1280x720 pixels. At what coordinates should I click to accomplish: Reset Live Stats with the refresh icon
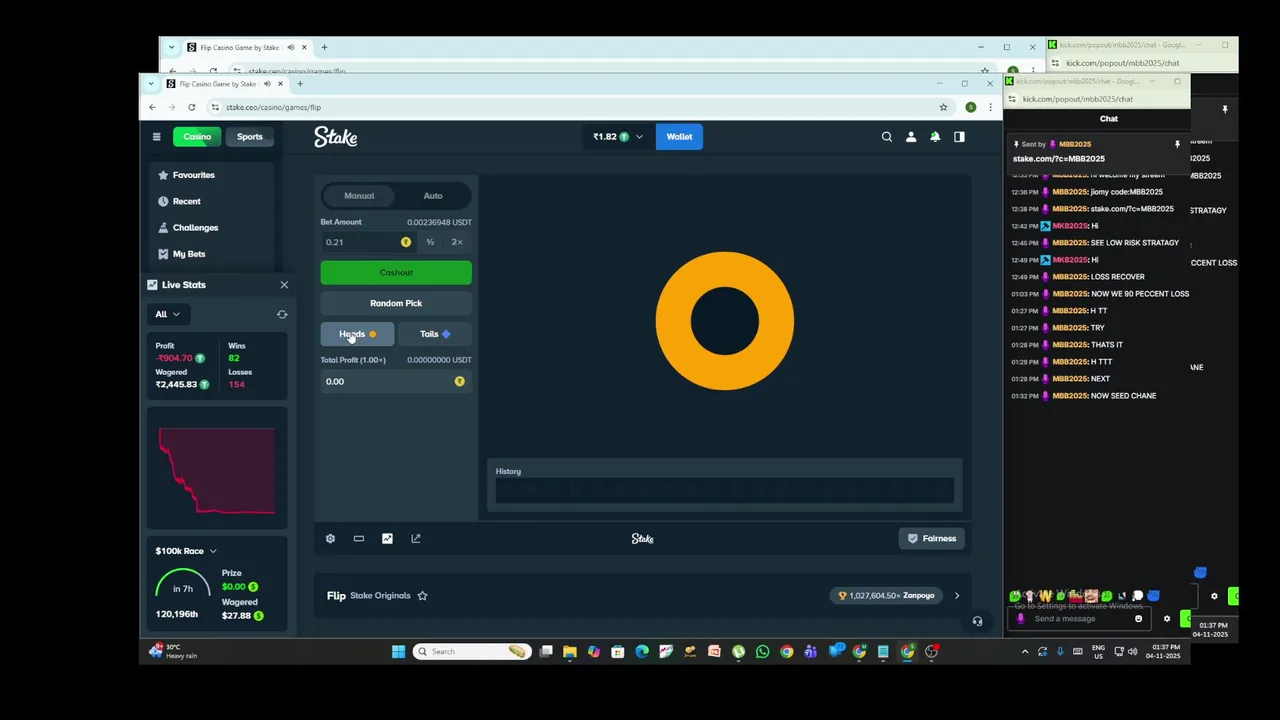(282, 314)
